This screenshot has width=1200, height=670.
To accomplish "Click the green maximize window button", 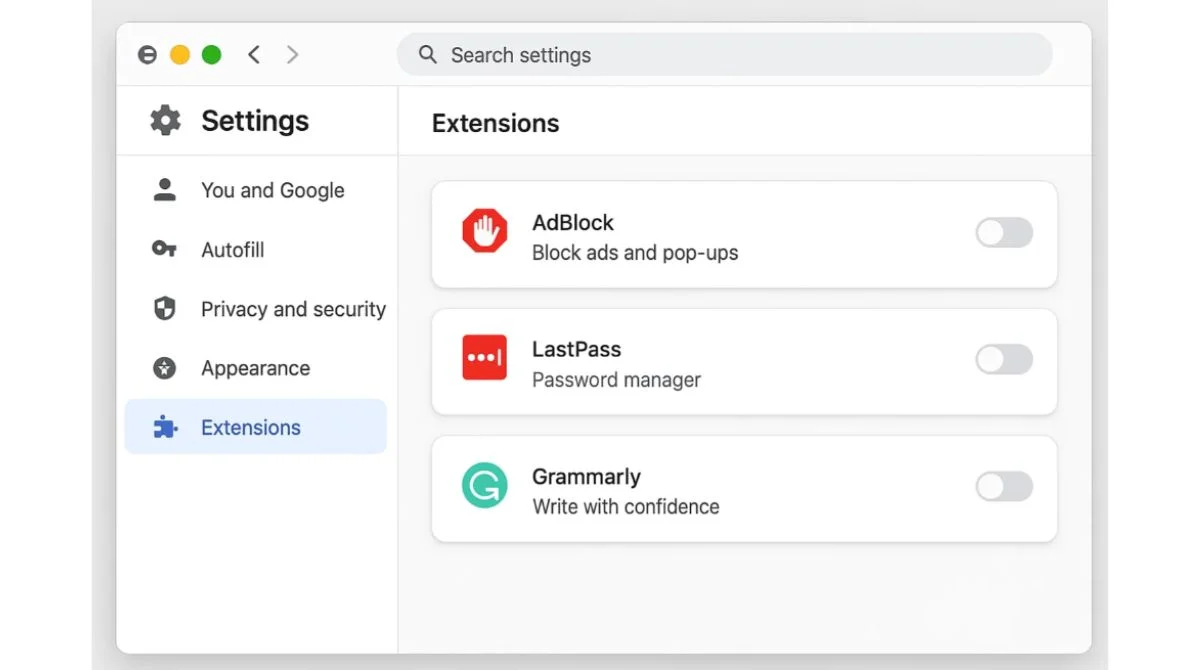I will (212, 55).
